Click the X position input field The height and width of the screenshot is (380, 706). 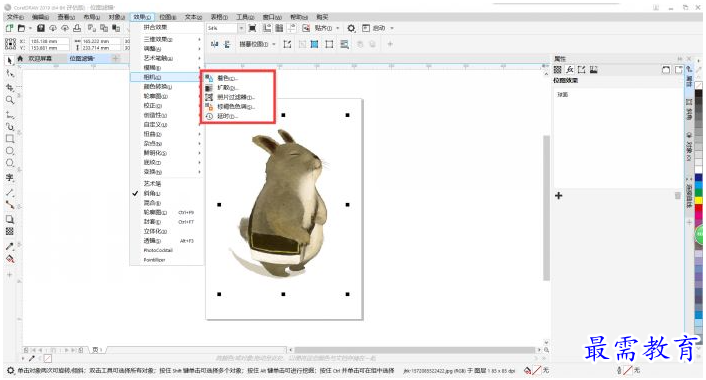[x=49, y=41]
